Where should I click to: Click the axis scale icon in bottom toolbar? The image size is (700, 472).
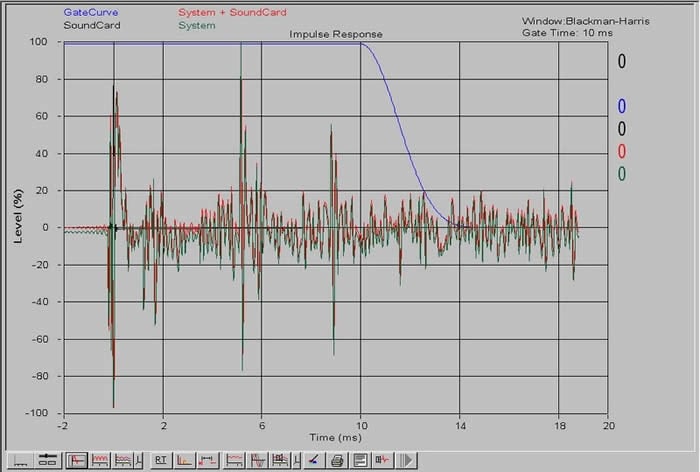point(21,460)
